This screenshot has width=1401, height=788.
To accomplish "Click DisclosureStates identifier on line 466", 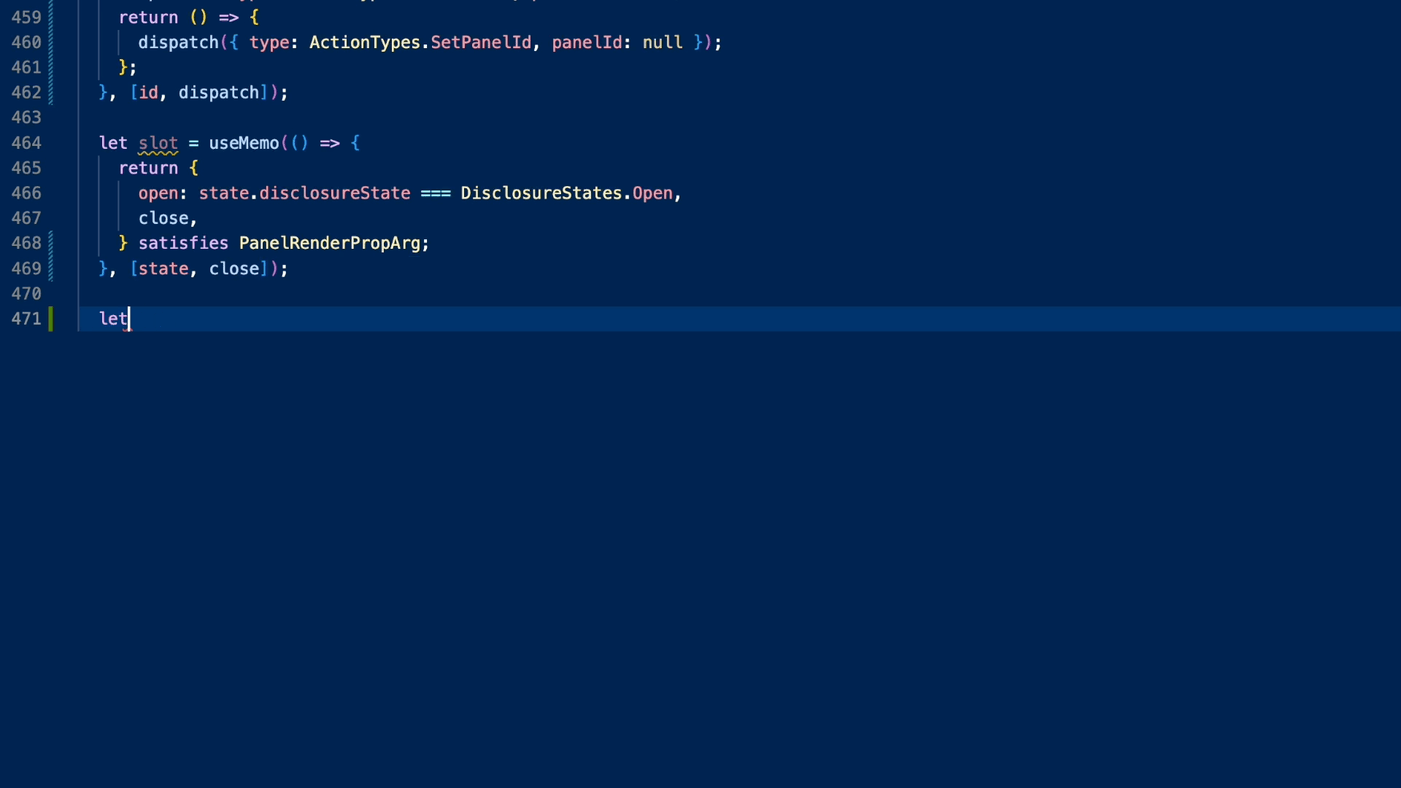I will (540, 193).
